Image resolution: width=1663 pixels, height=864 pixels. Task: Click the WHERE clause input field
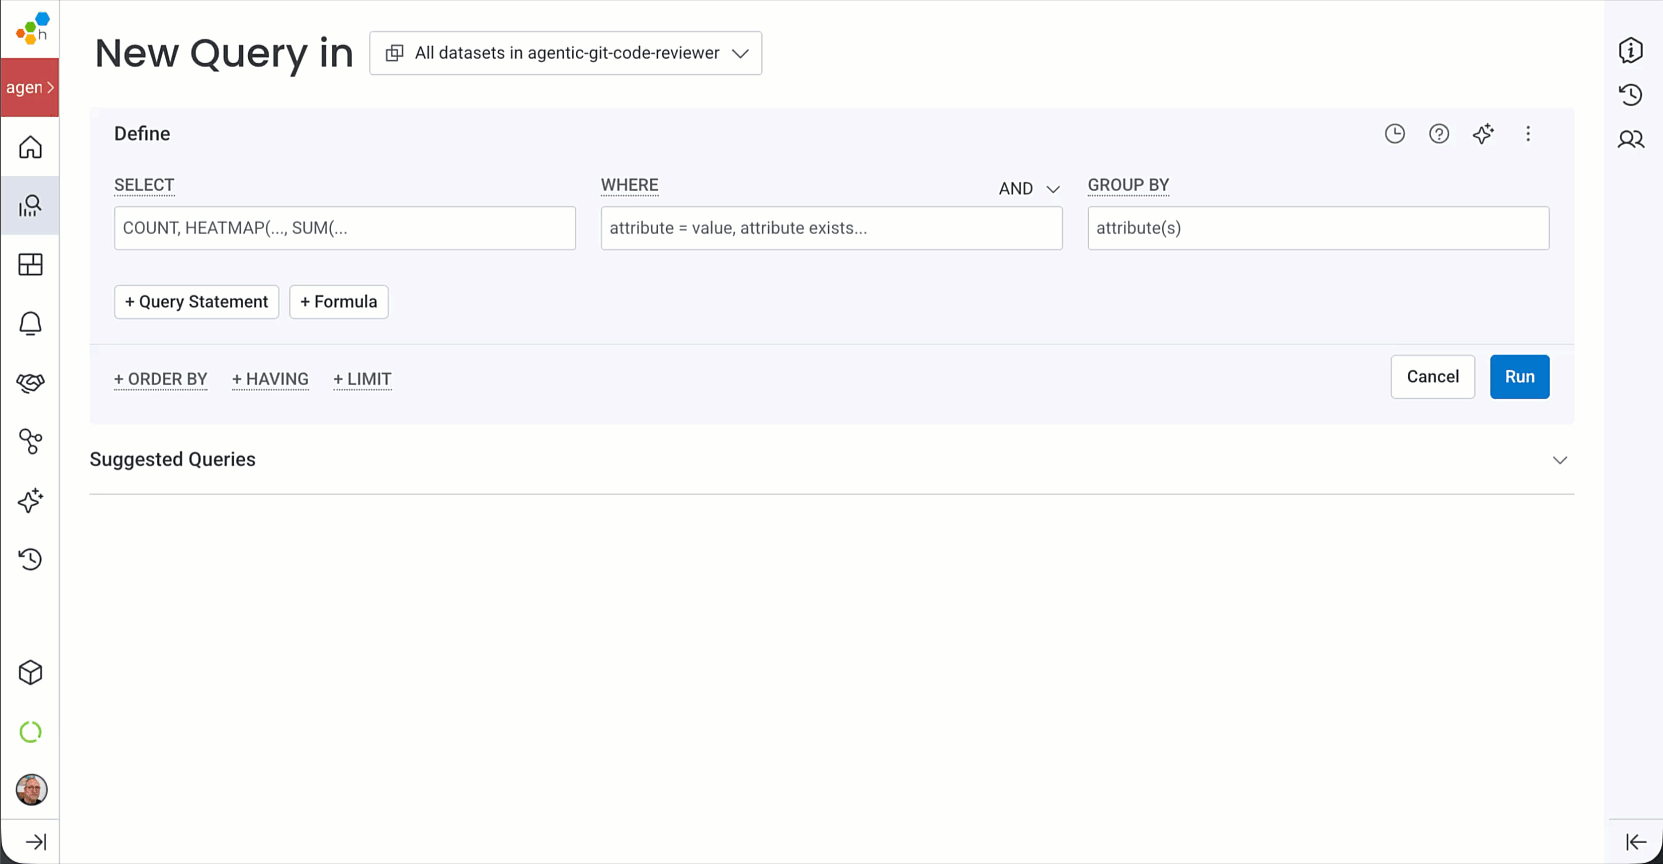832,228
